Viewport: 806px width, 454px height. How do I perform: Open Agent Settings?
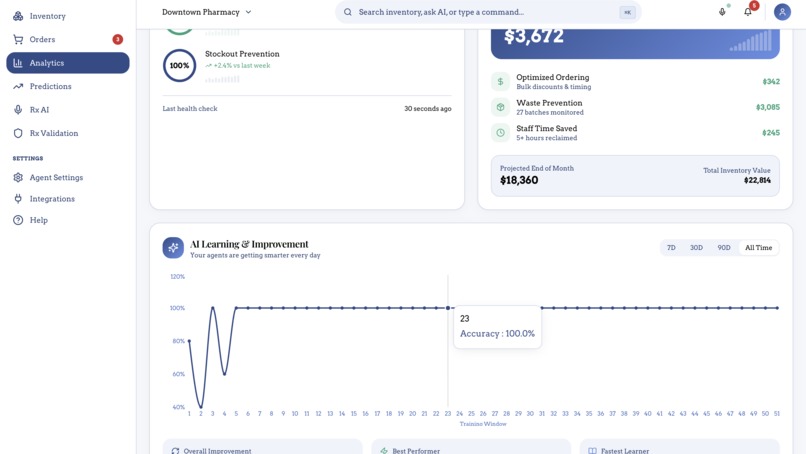(67, 177)
